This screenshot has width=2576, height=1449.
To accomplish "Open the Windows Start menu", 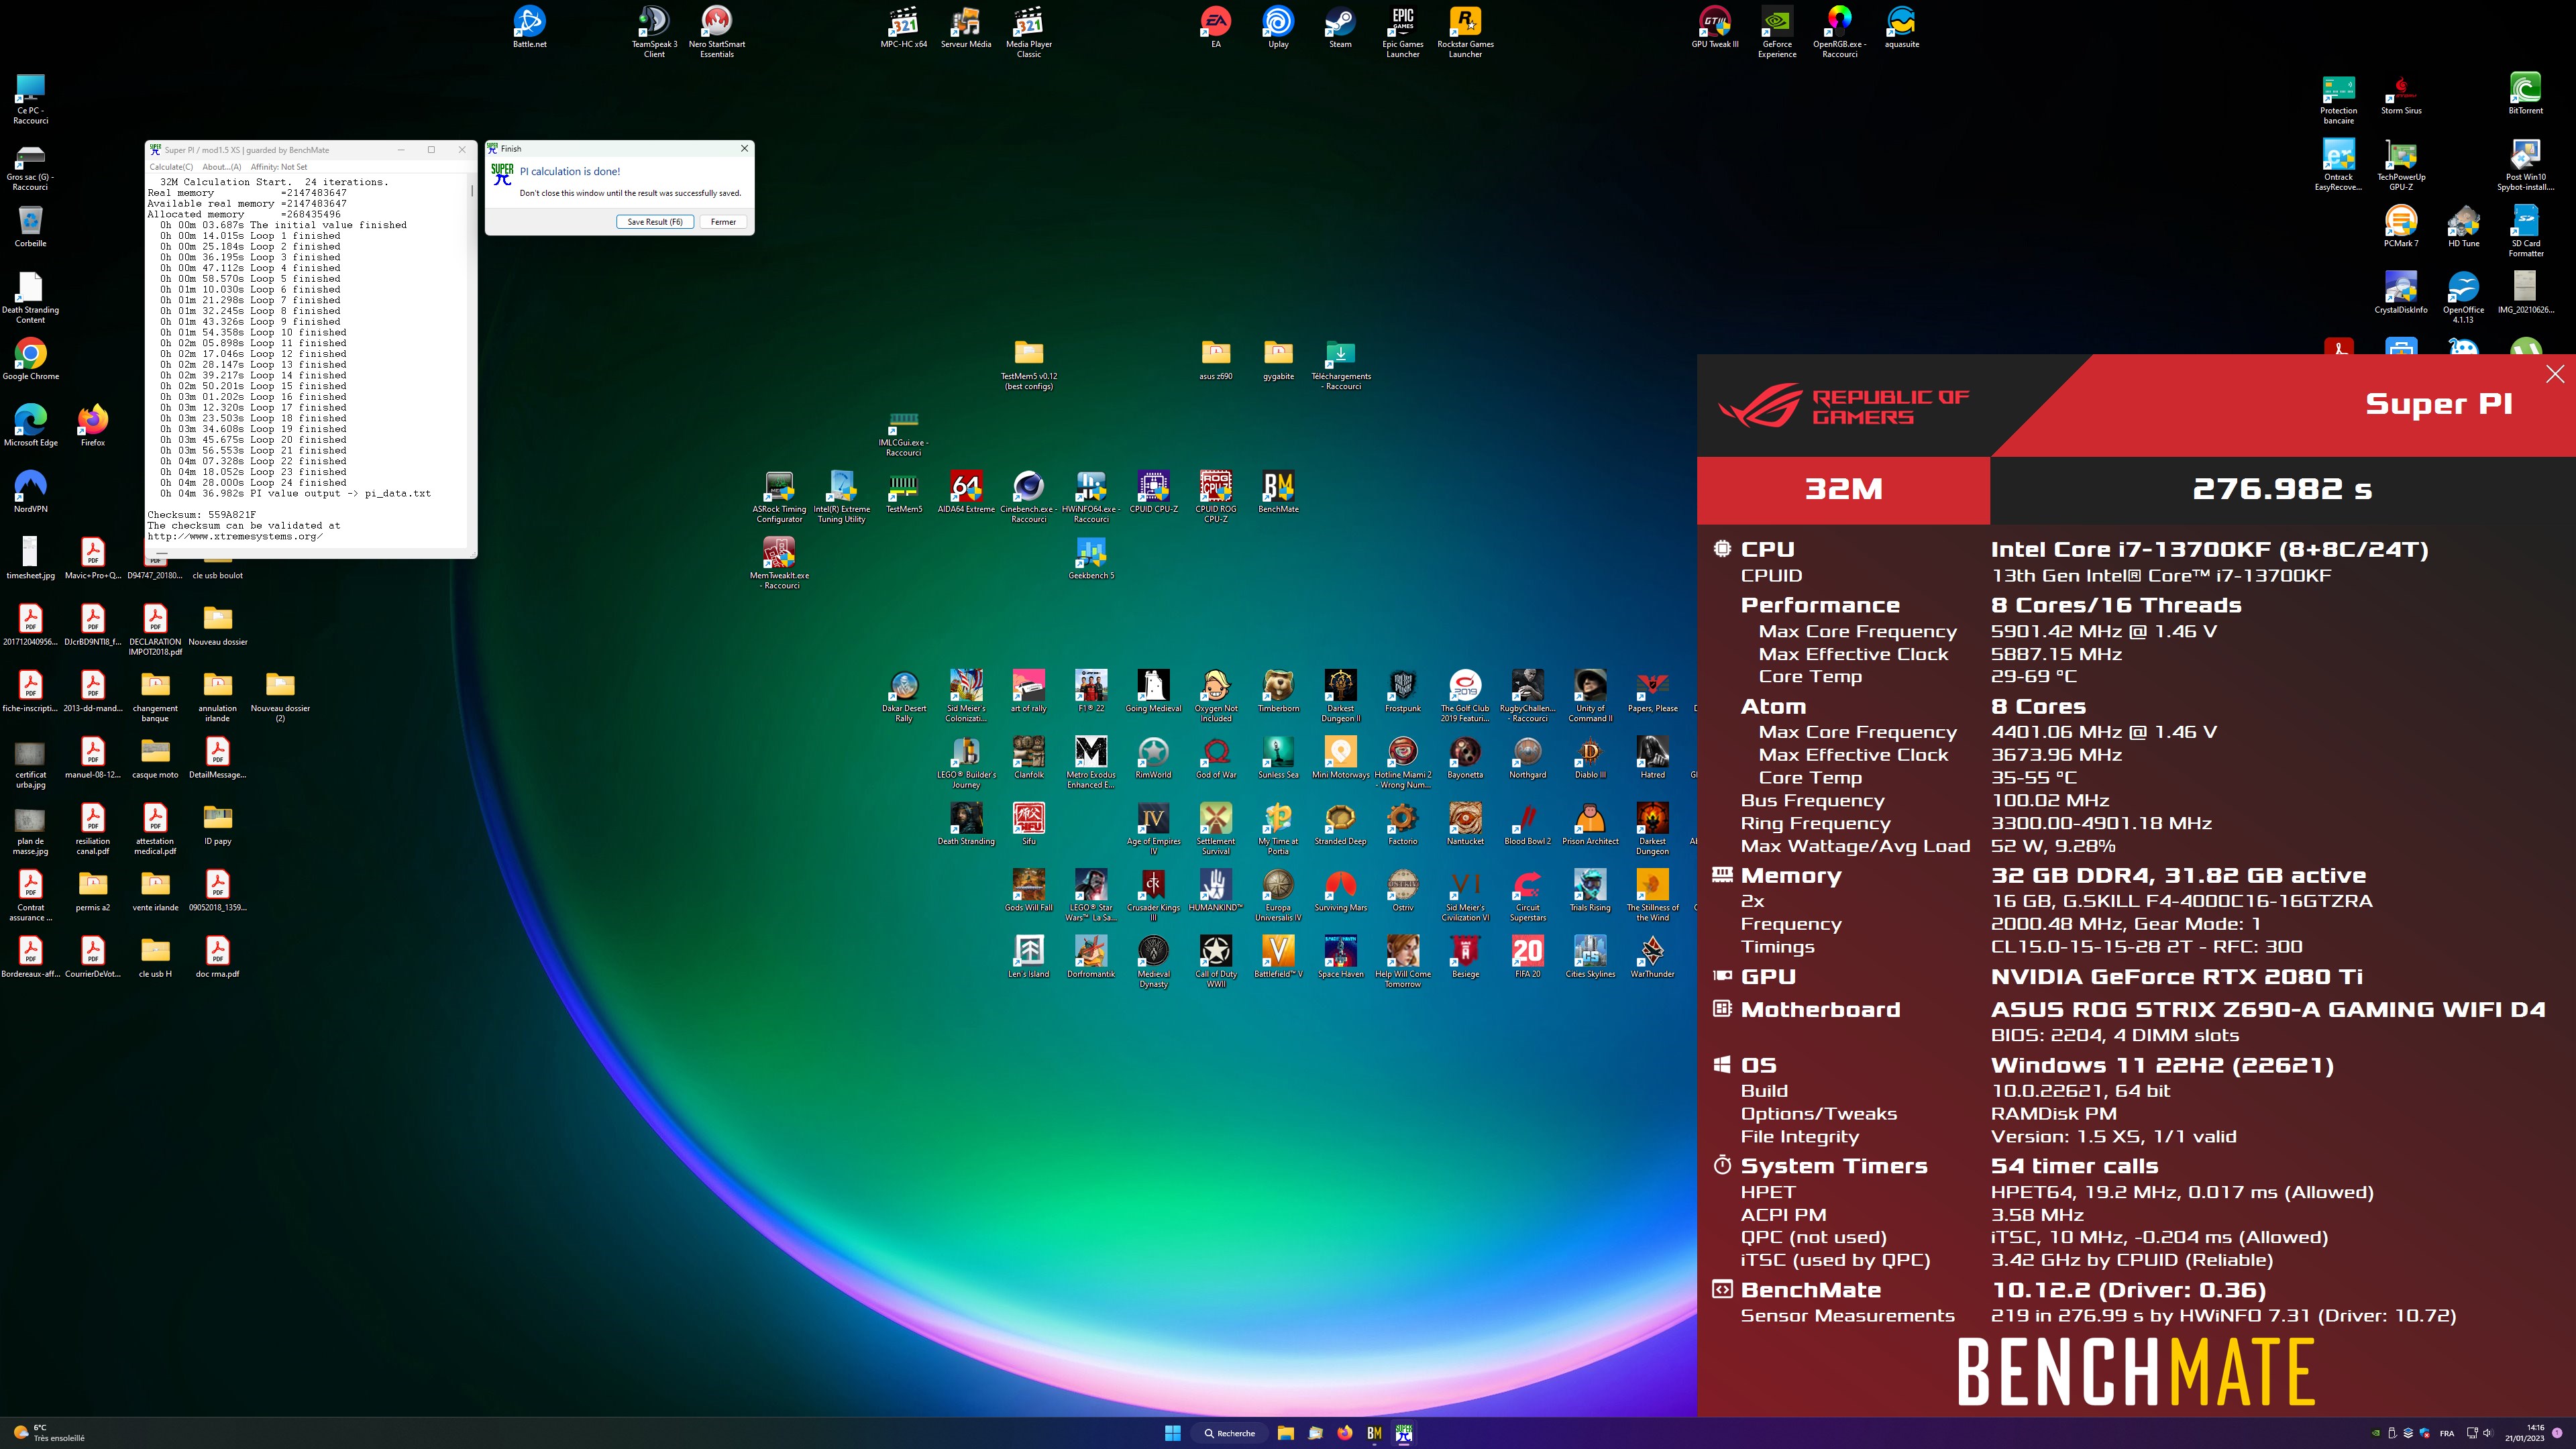I will [1172, 1433].
